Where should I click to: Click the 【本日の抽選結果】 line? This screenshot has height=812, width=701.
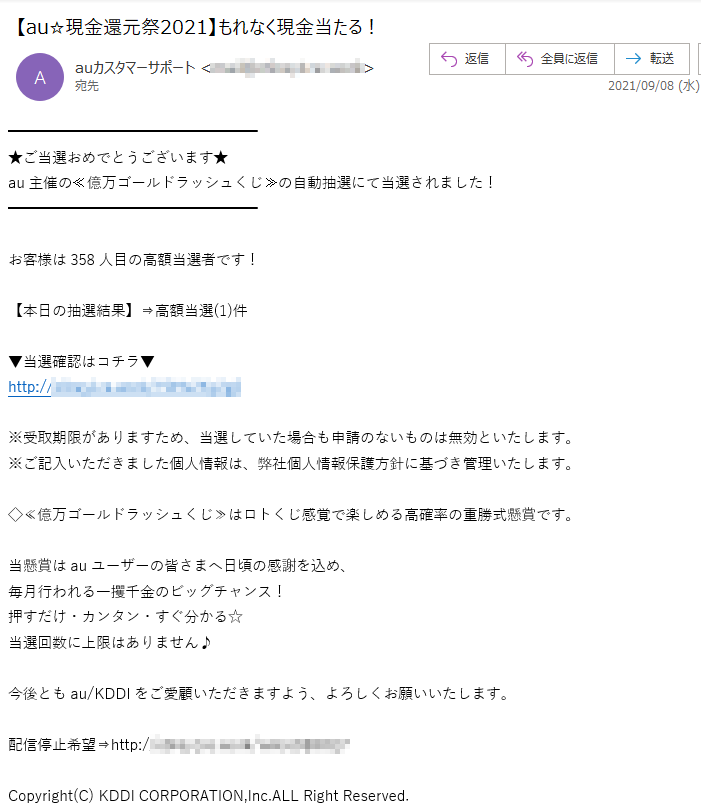128,310
